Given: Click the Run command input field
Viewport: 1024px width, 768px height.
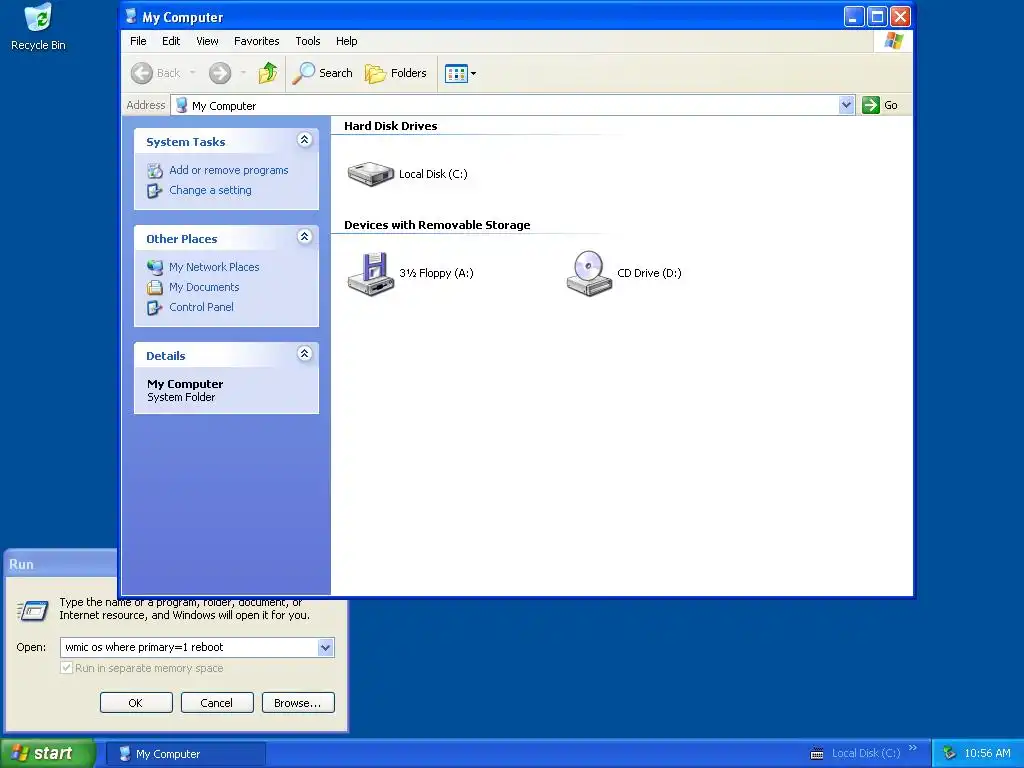Looking at the screenshot, I should pos(189,648).
